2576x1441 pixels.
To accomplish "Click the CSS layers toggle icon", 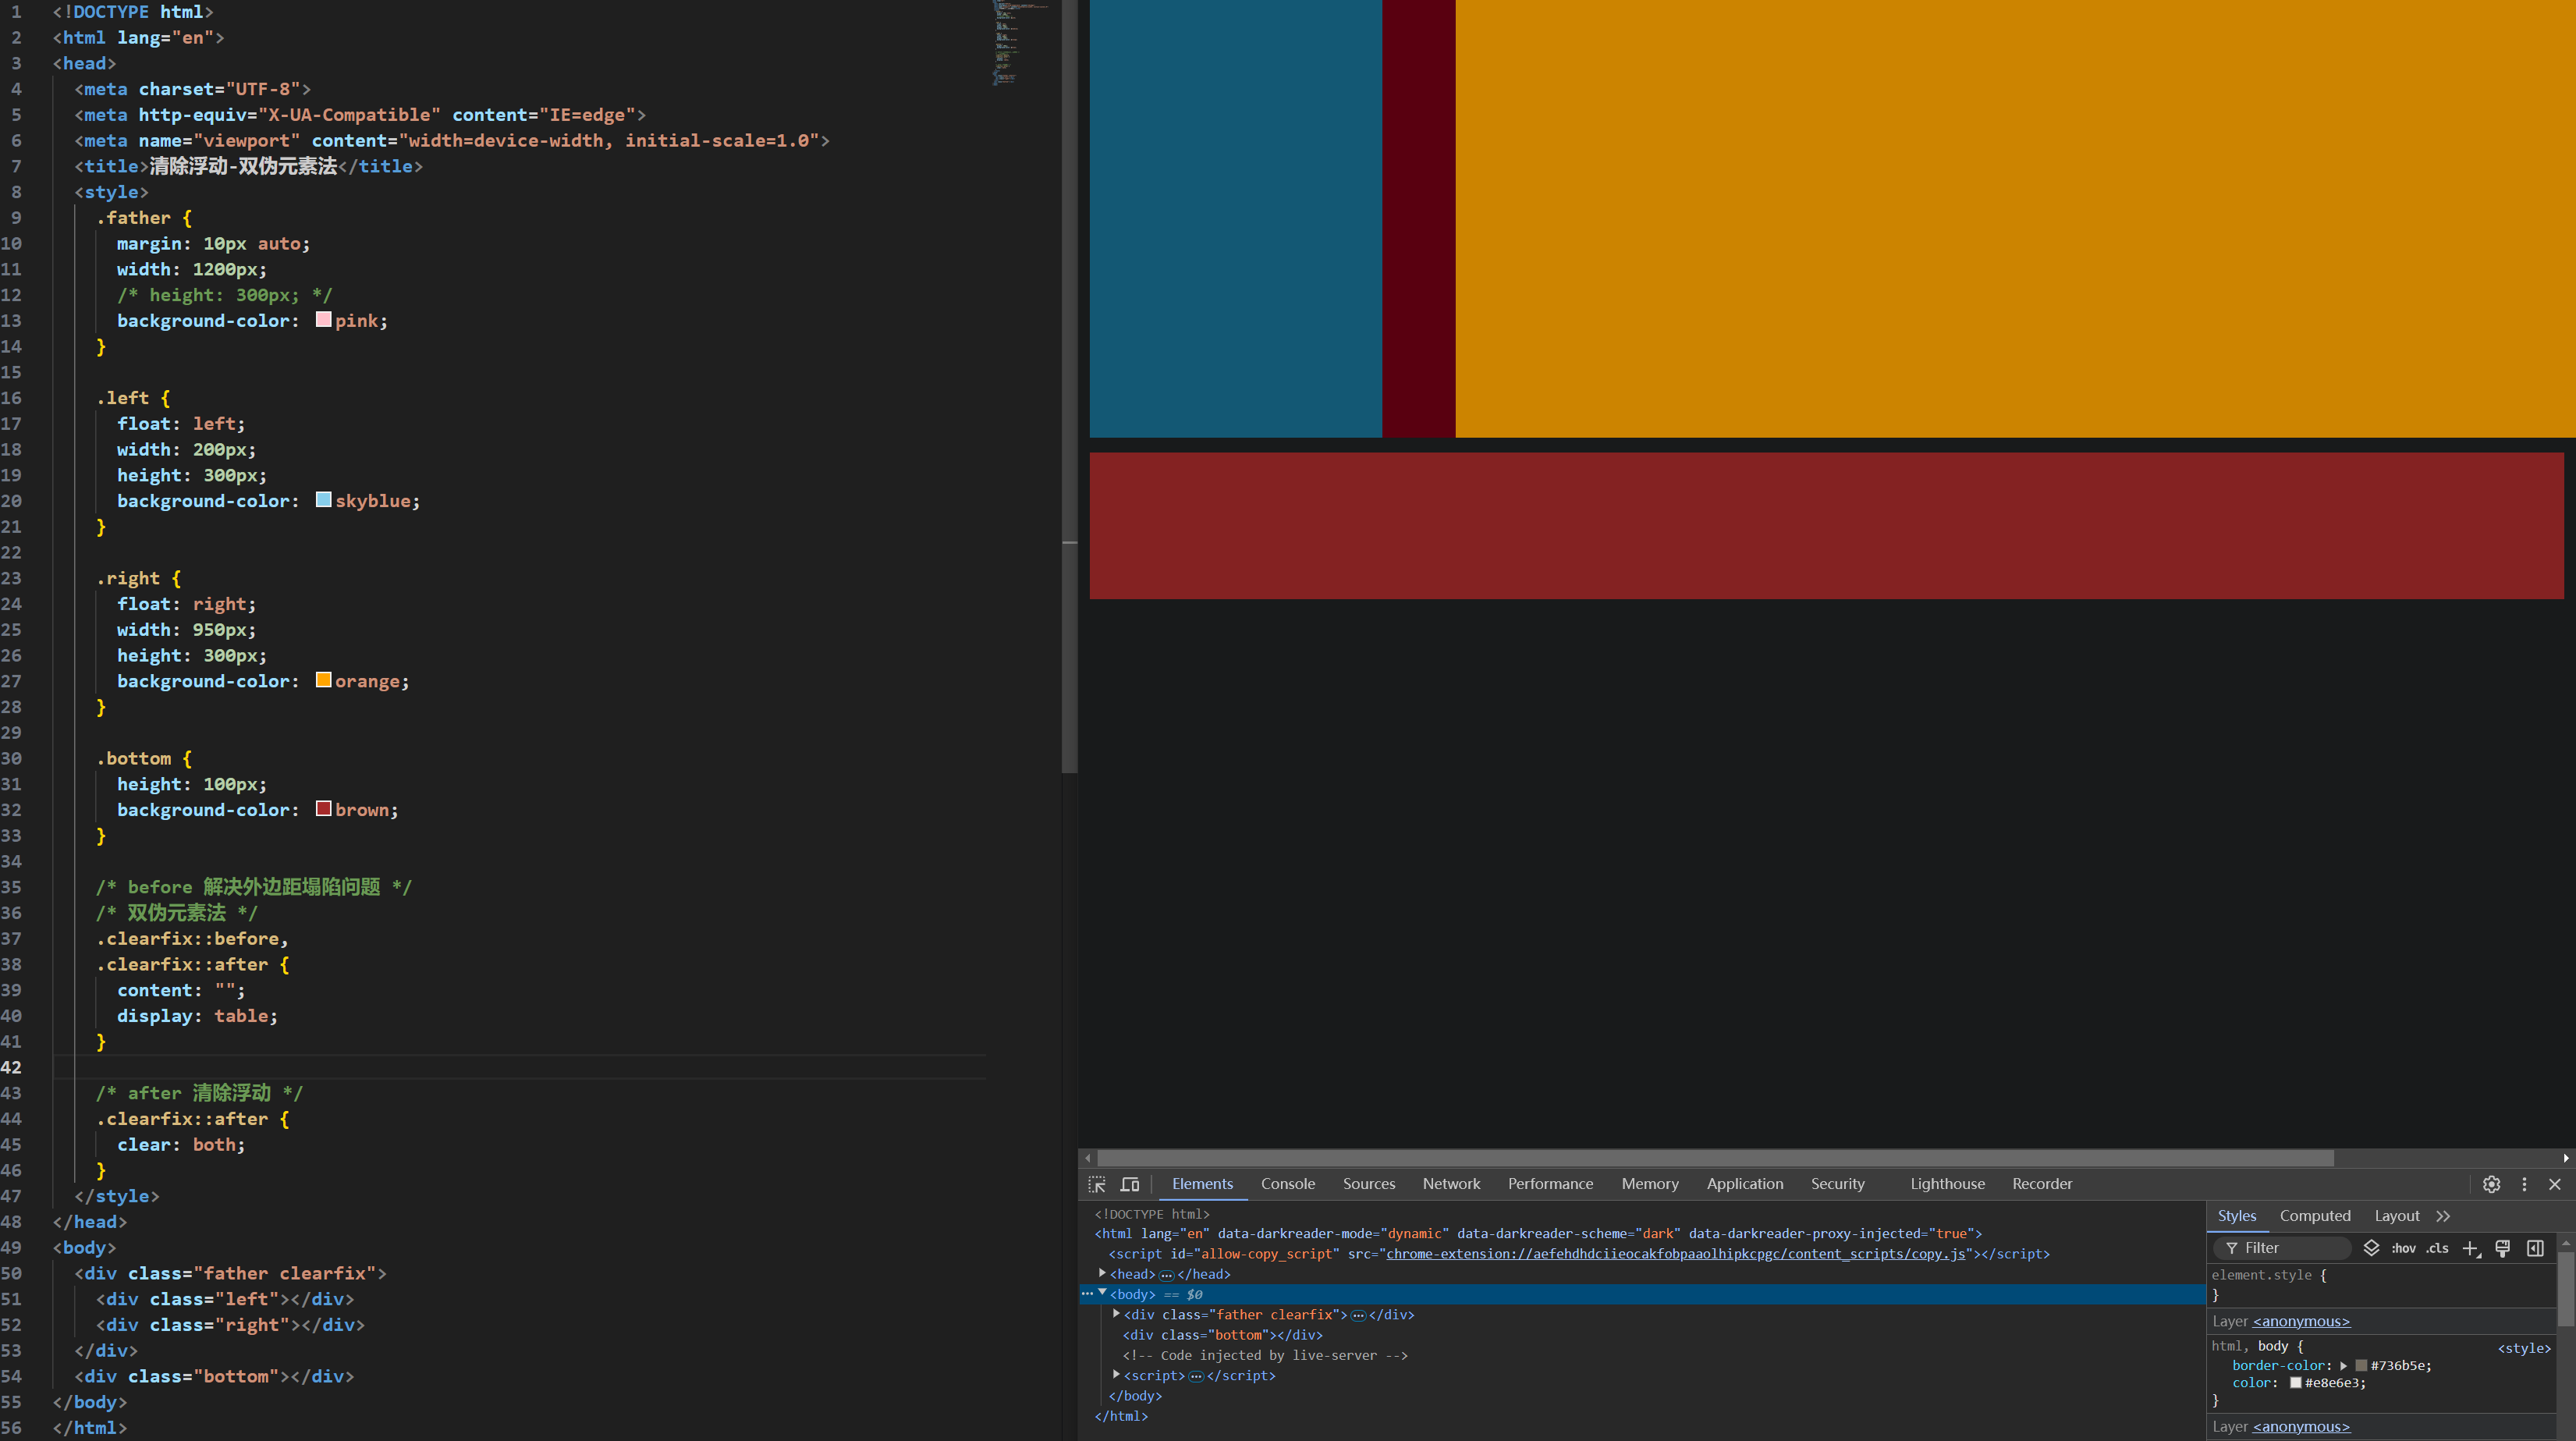I will click(x=2371, y=1248).
